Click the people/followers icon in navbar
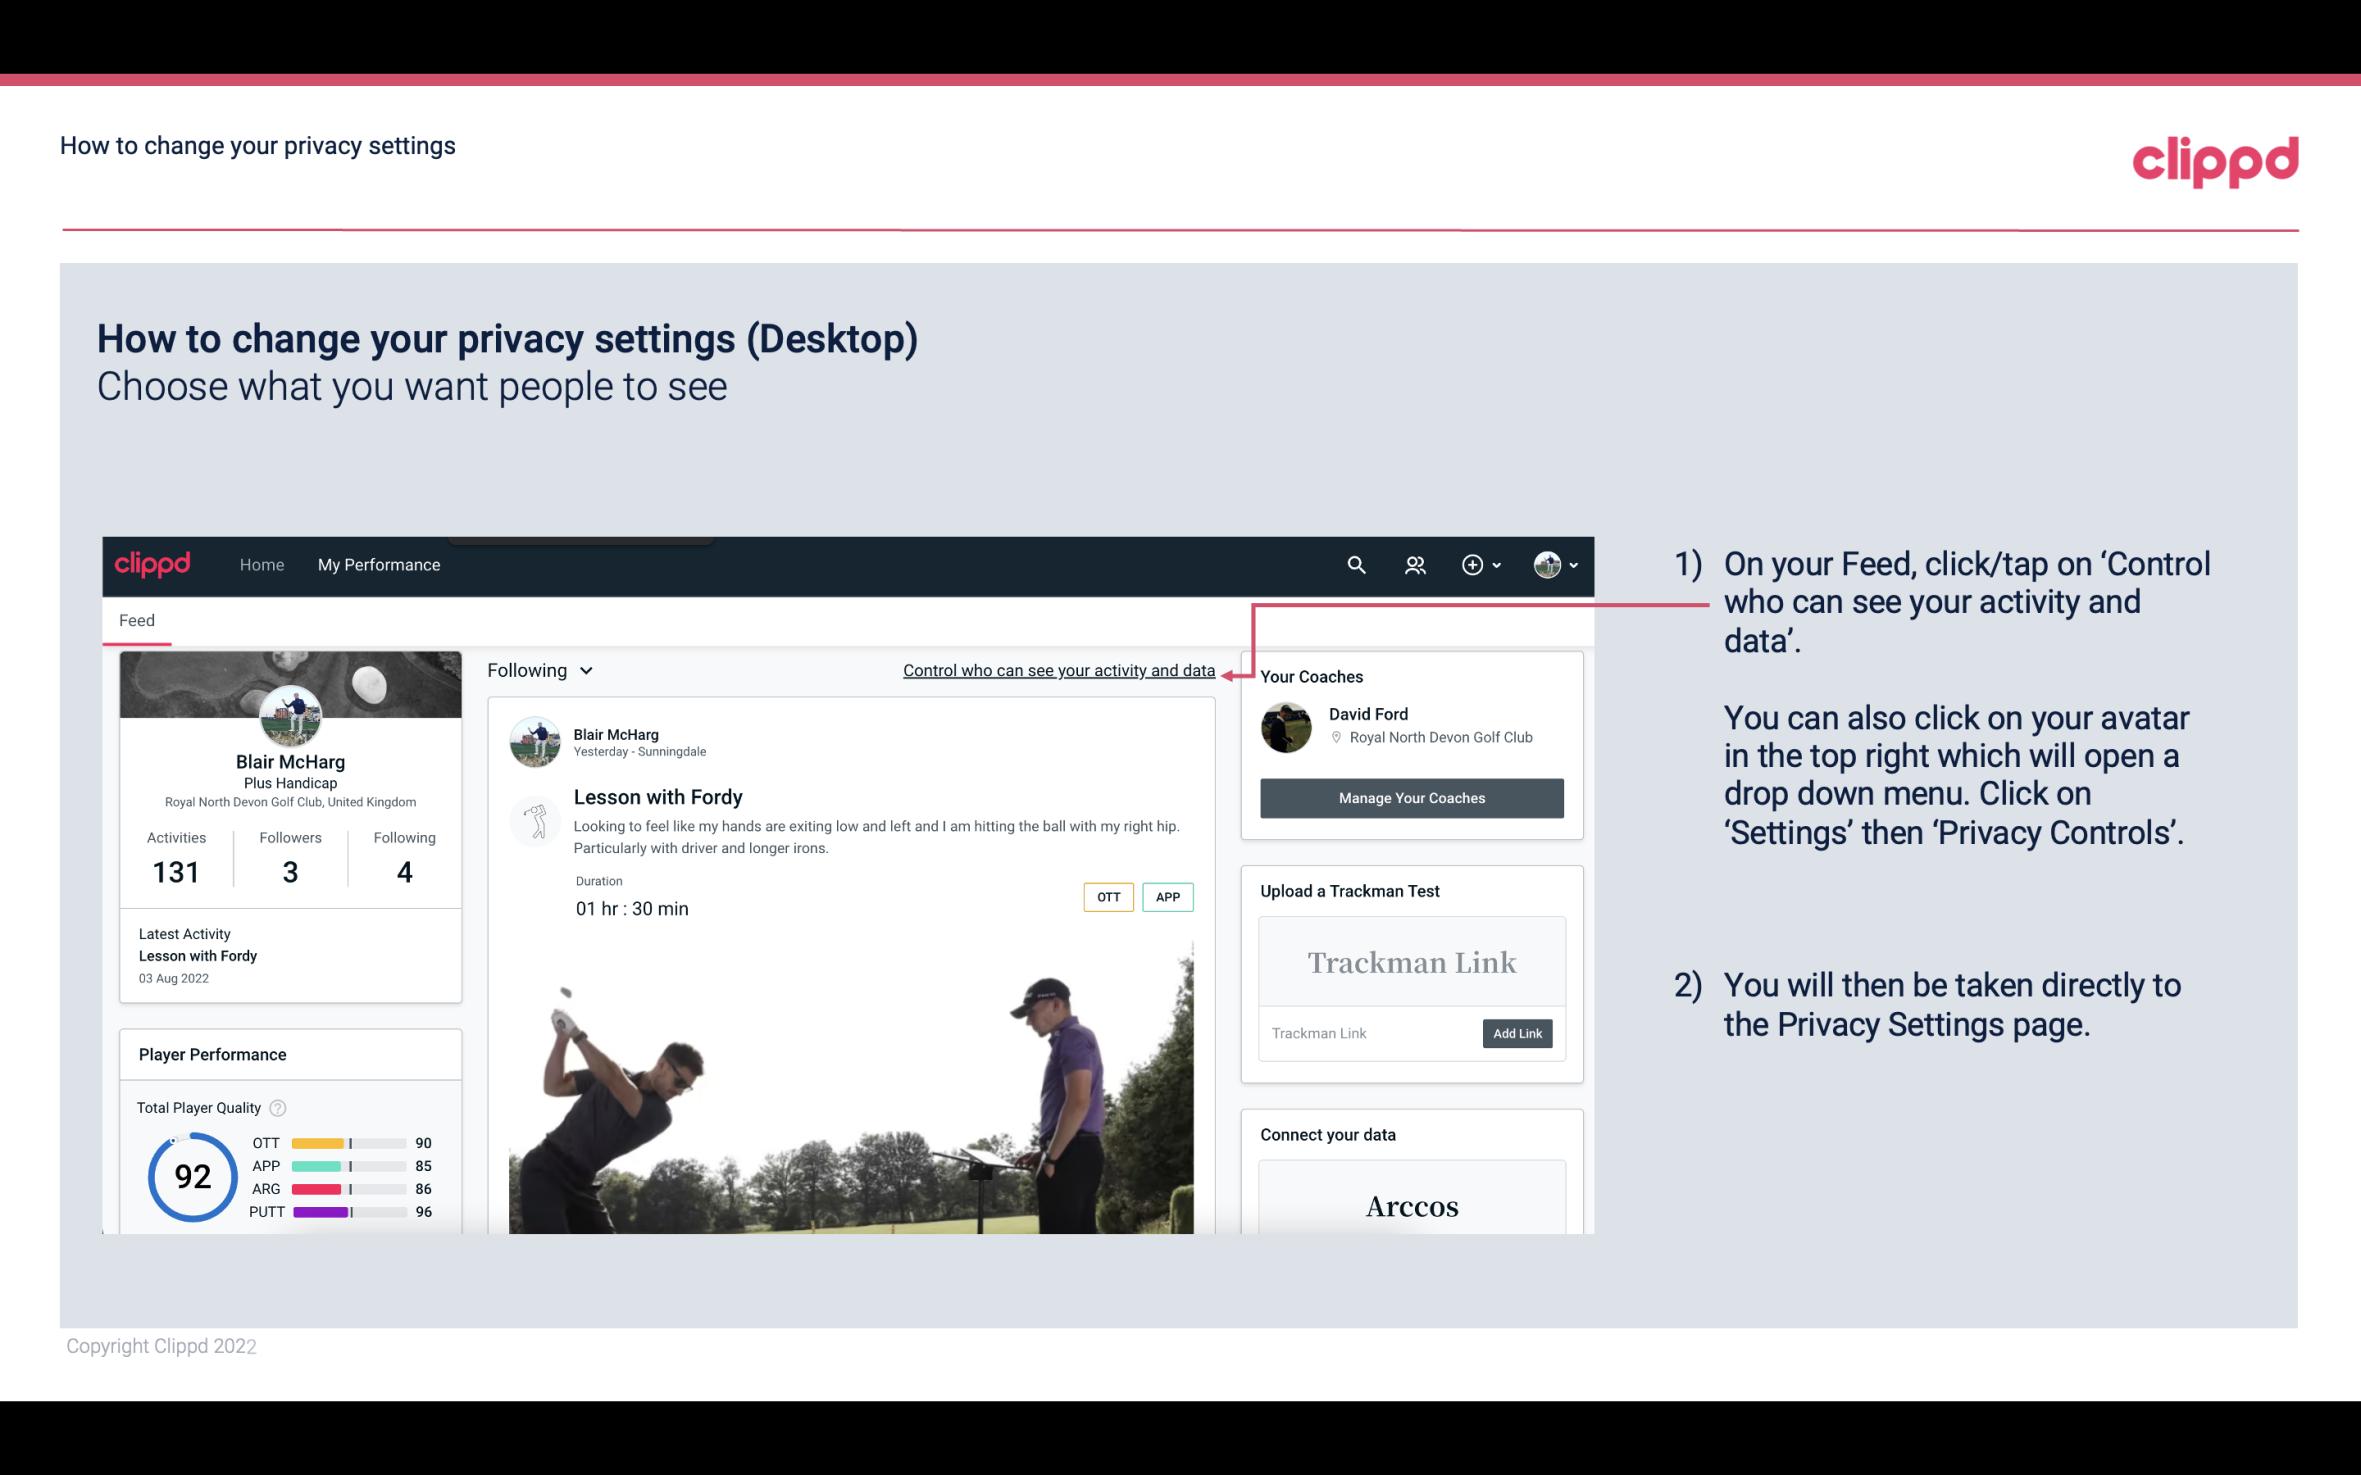 tap(1415, 564)
